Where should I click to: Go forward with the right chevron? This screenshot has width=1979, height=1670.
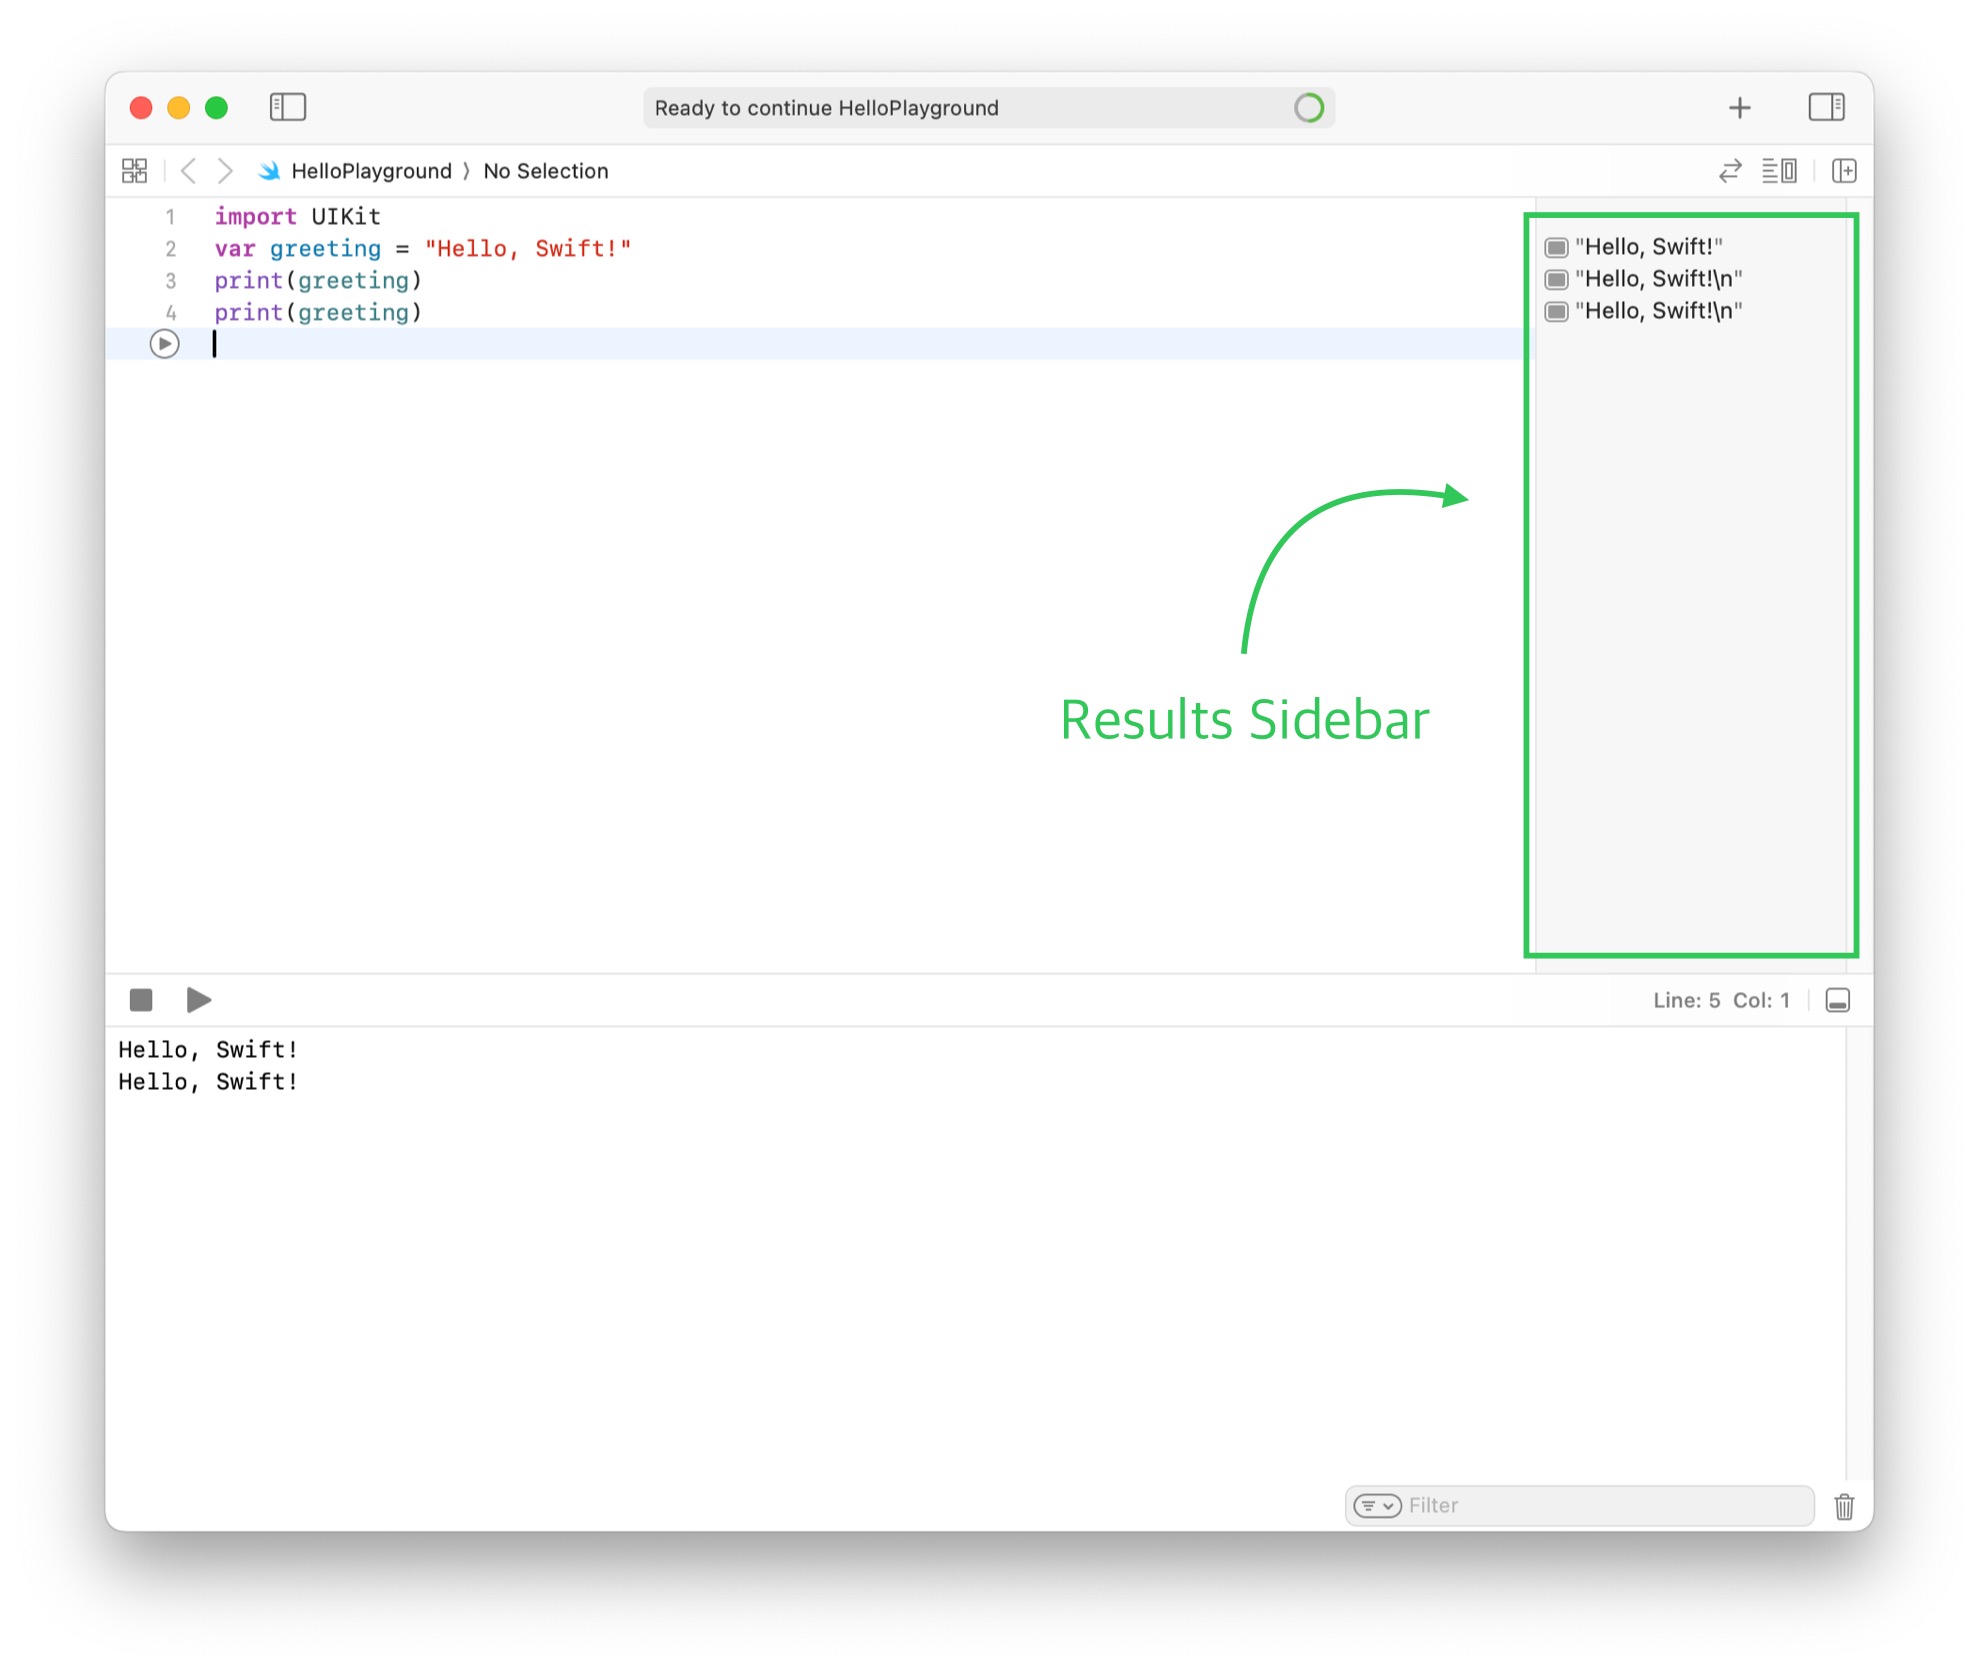click(226, 171)
